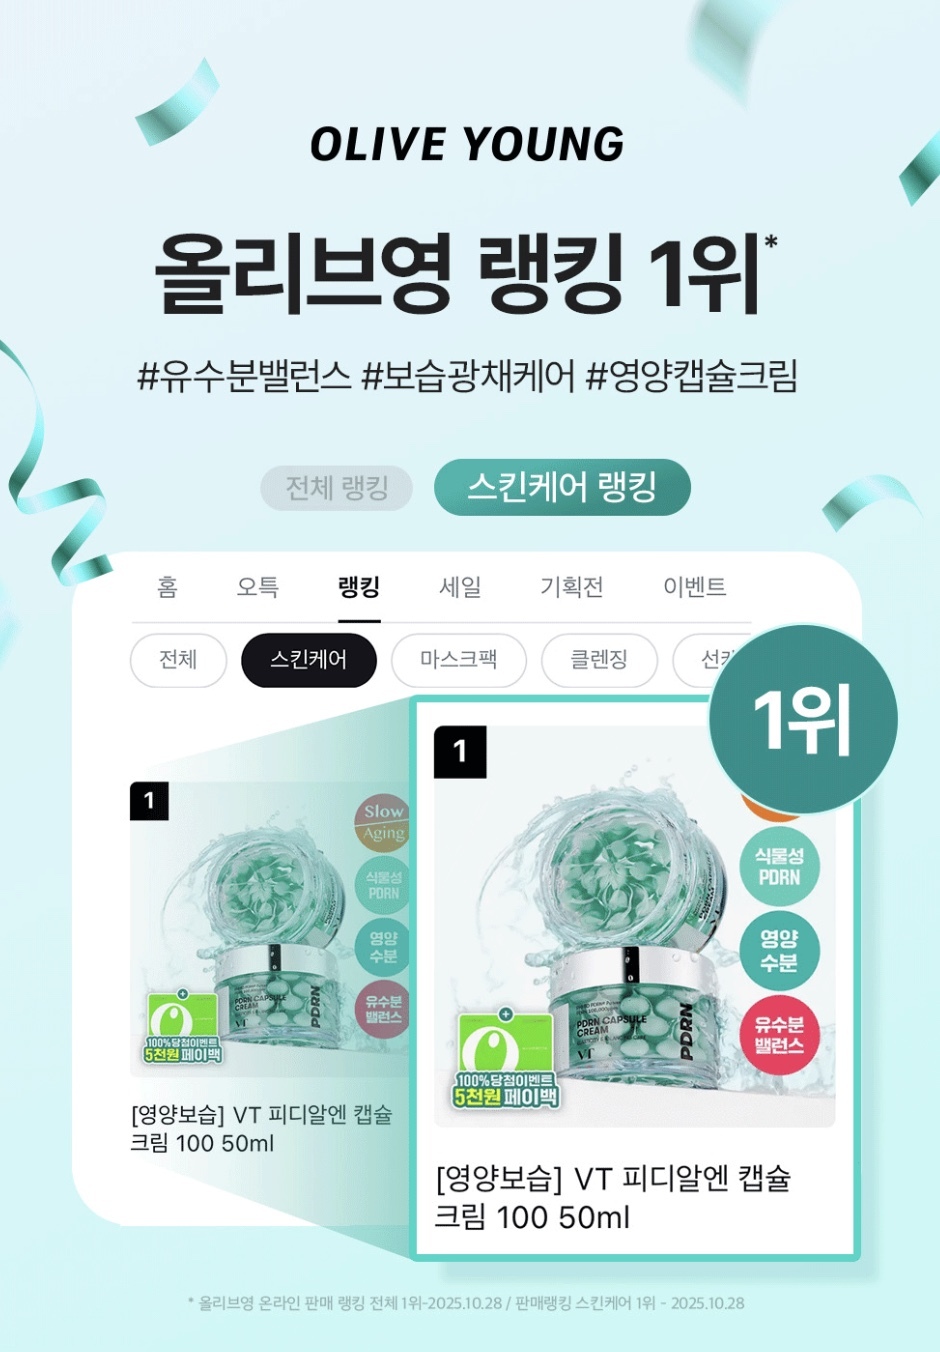The width and height of the screenshot is (940, 1352).
Task: Filter by 마스크팩 category chip
Action: click(458, 660)
